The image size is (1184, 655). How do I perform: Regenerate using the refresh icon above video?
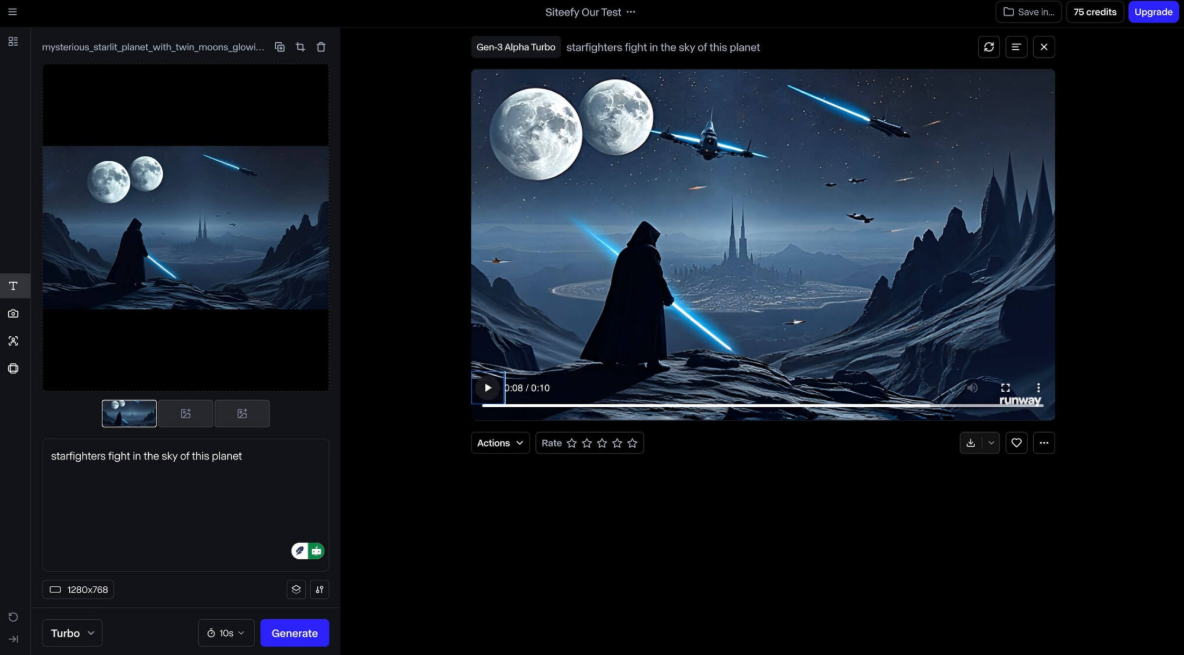click(989, 47)
